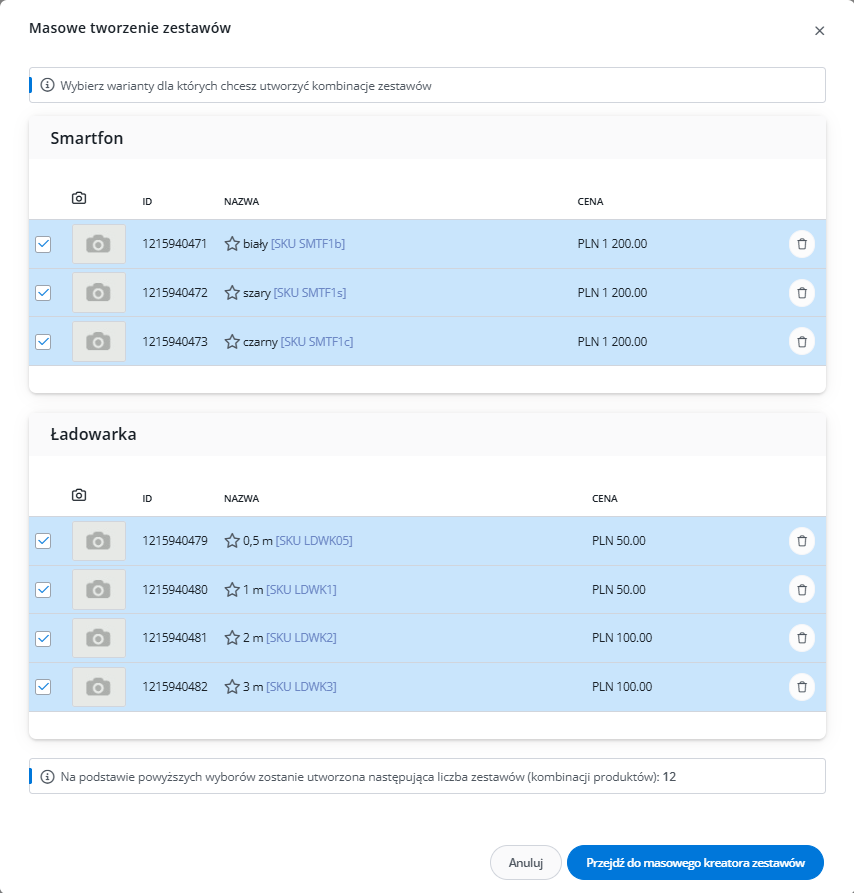The height and width of the screenshot is (893, 854).
Task: Select ID 1215940479
Action: 175,540
